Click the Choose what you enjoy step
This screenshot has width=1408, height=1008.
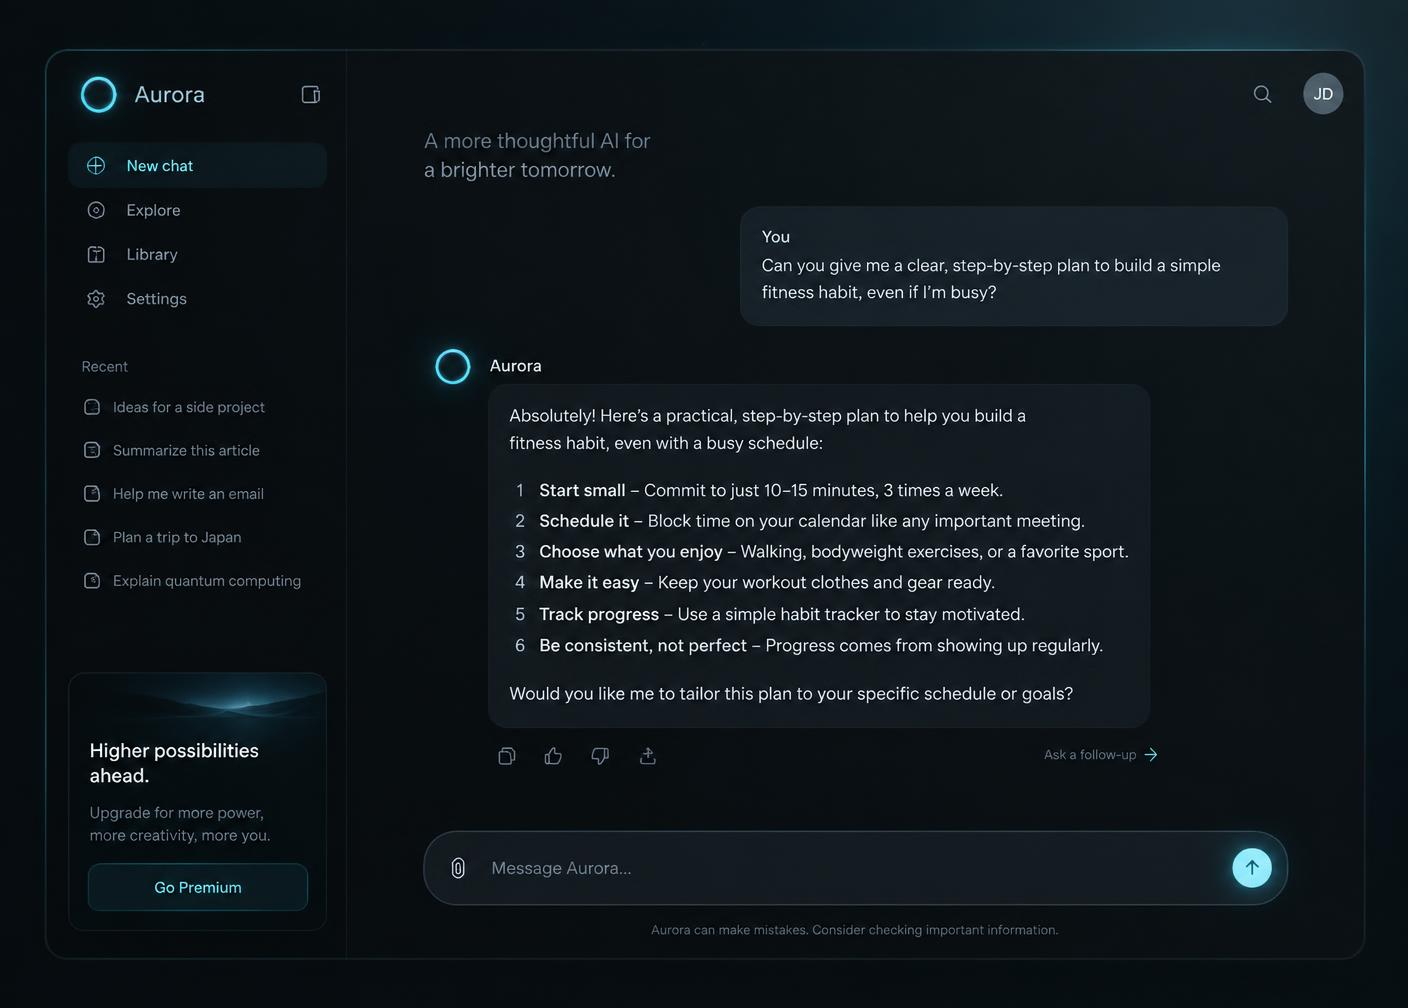834,552
